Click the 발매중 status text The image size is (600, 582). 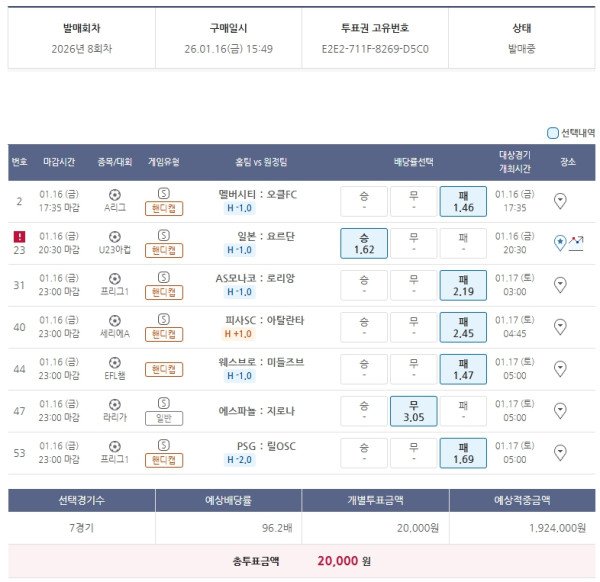(x=522, y=49)
